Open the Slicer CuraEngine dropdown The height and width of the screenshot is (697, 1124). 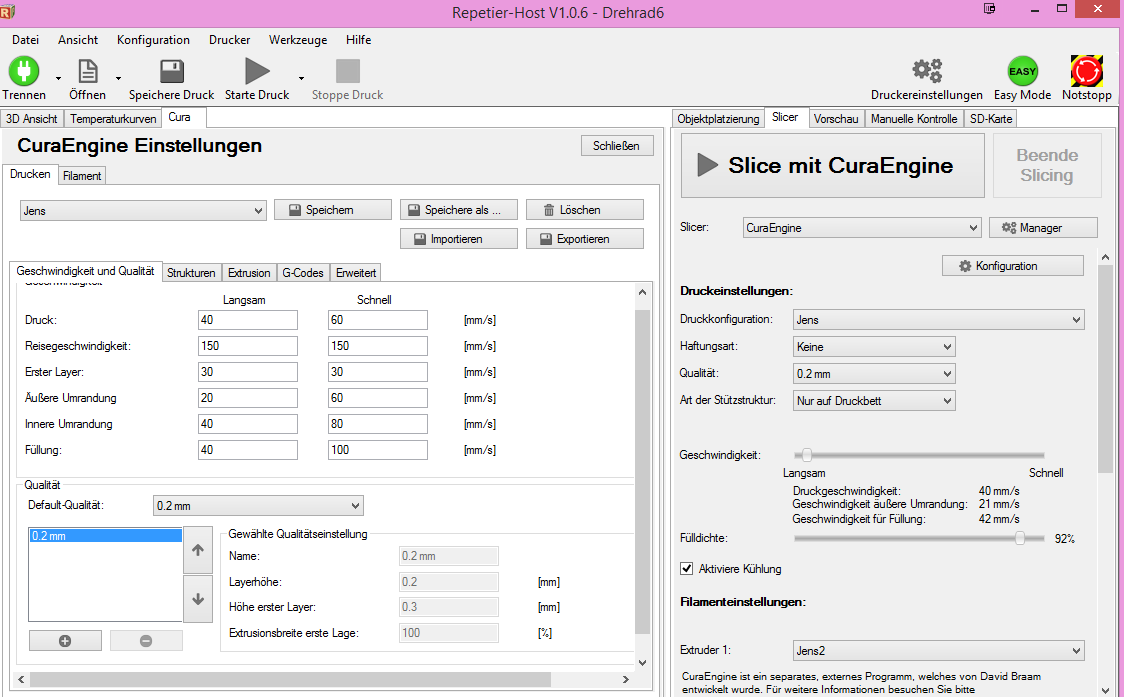tap(862, 228)
